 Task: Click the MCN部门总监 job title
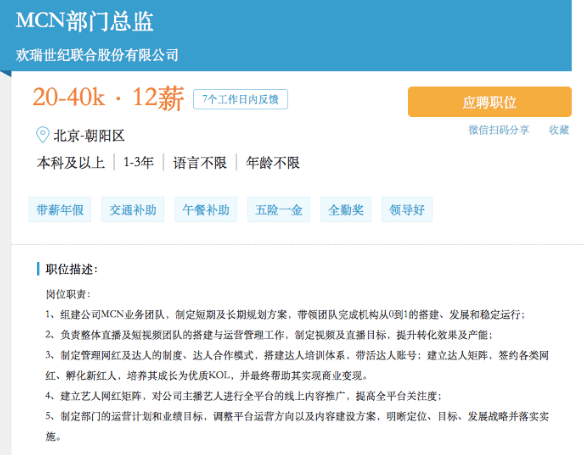[x=85, y=21]
